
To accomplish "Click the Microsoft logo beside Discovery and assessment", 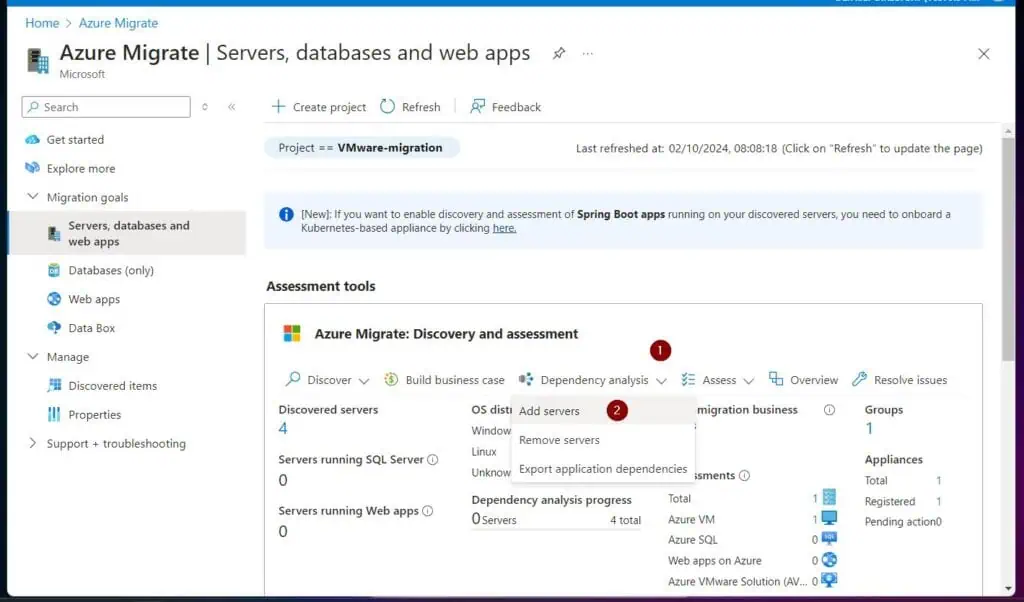I will coord(292,334).
